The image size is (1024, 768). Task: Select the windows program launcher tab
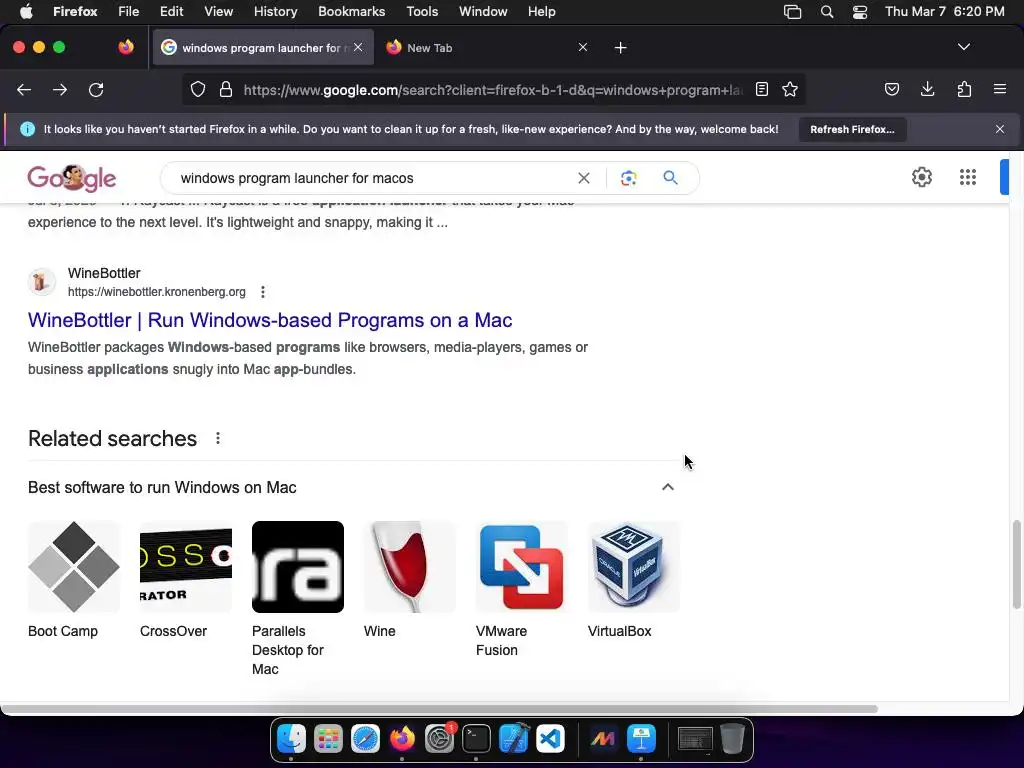(263, 48)
